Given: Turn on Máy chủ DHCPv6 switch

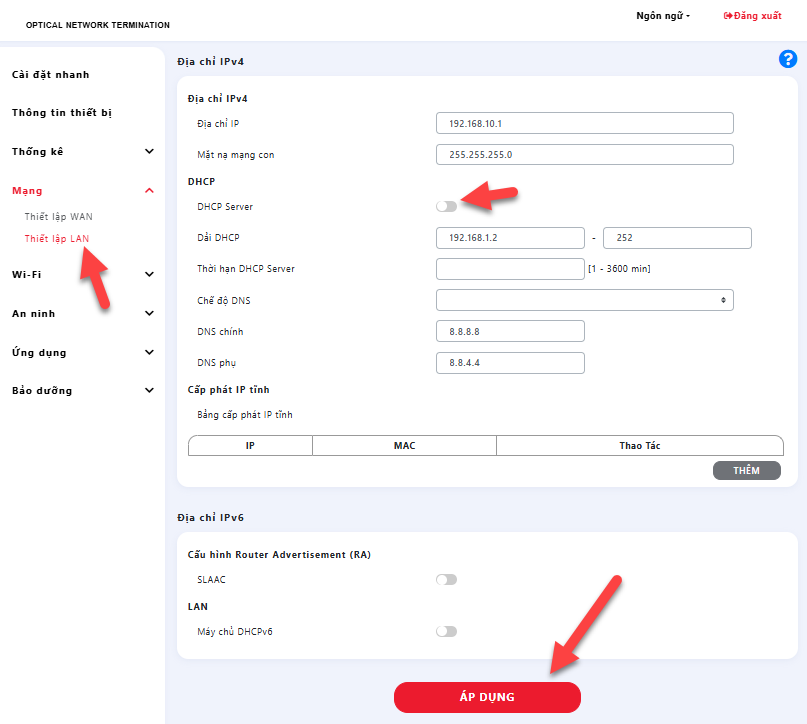Looking at the screenshot, I should point(446,631).
